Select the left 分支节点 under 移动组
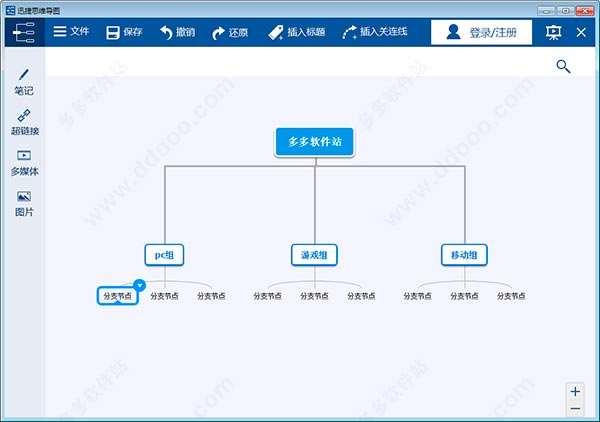This screenshot has width=600, height=422. (417, 296)
